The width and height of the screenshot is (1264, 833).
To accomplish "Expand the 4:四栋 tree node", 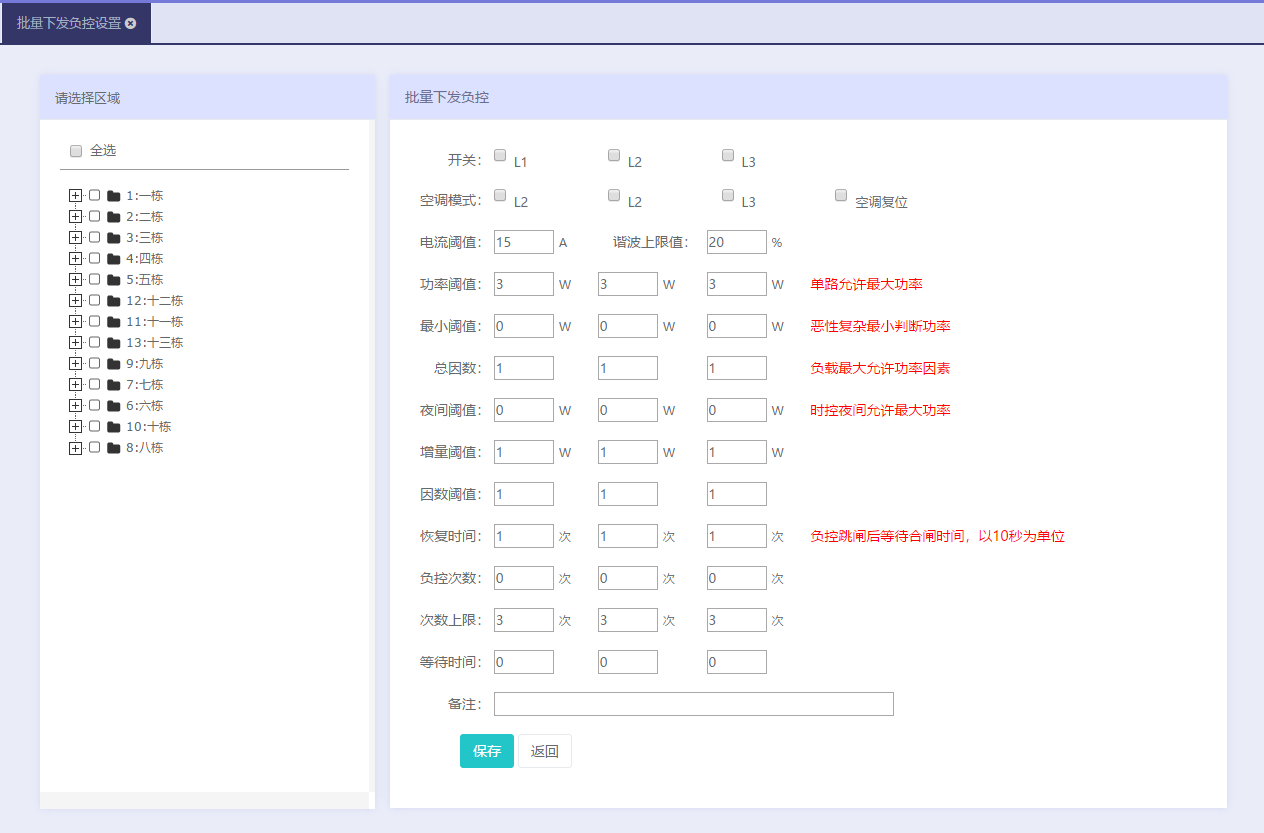I will pyautogui.click(x=75, y=258).
